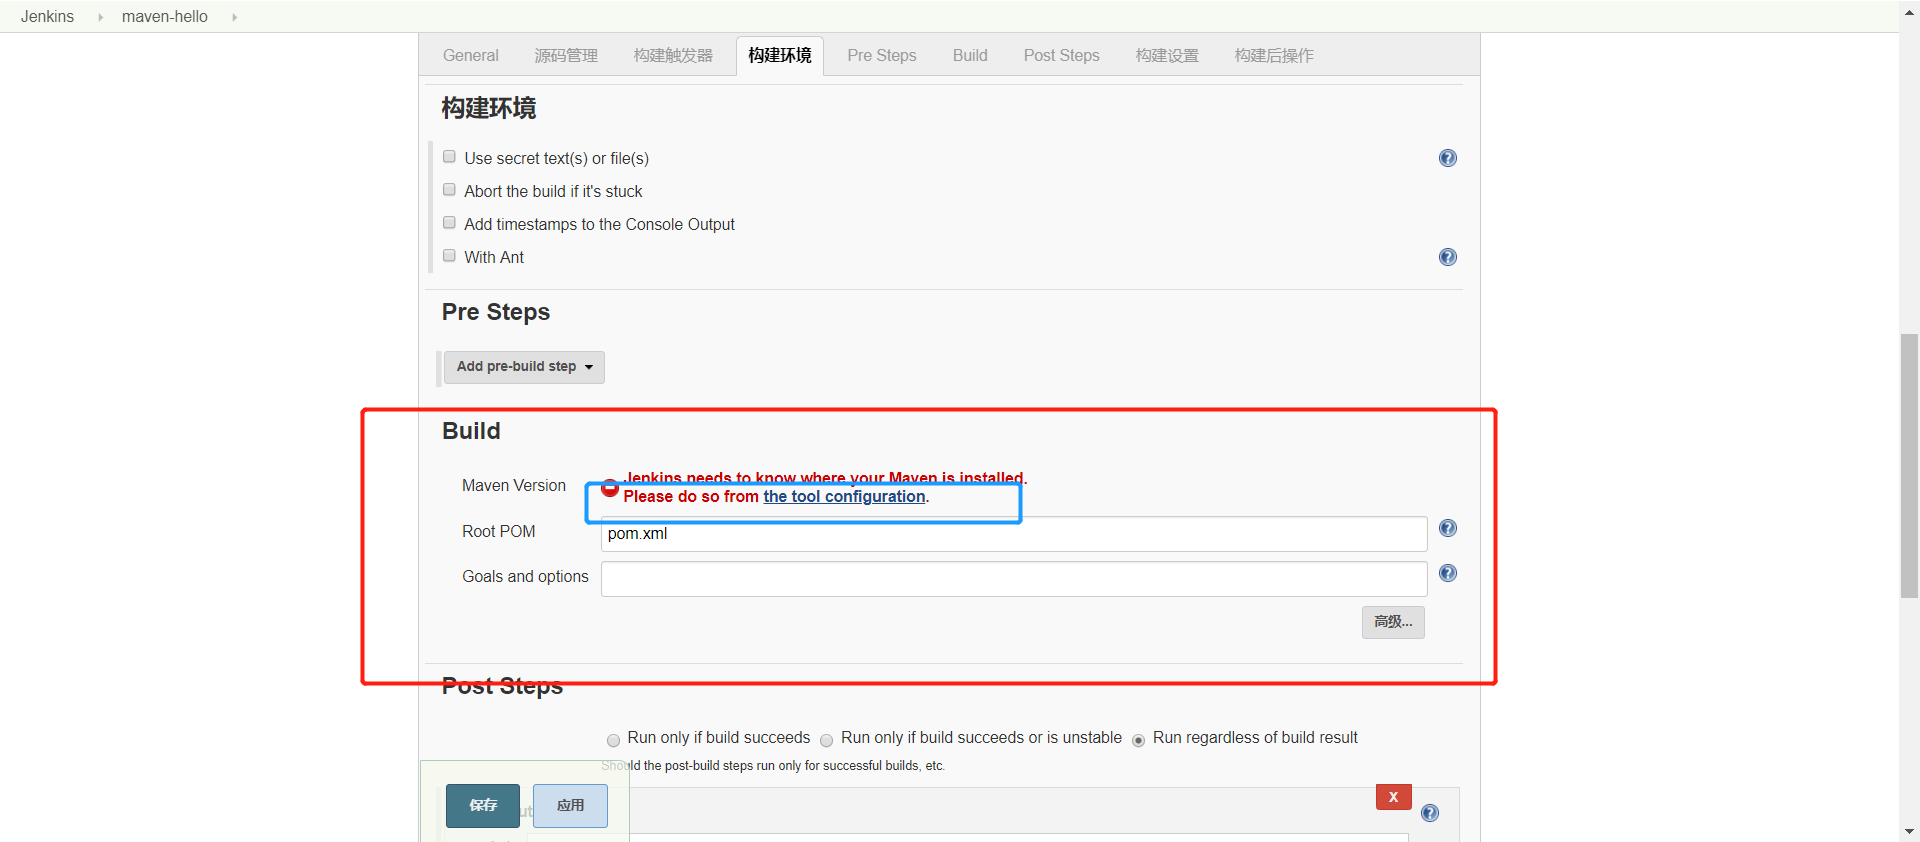
Task: Click help icon beside the red X button
Action: (1430, 813)
